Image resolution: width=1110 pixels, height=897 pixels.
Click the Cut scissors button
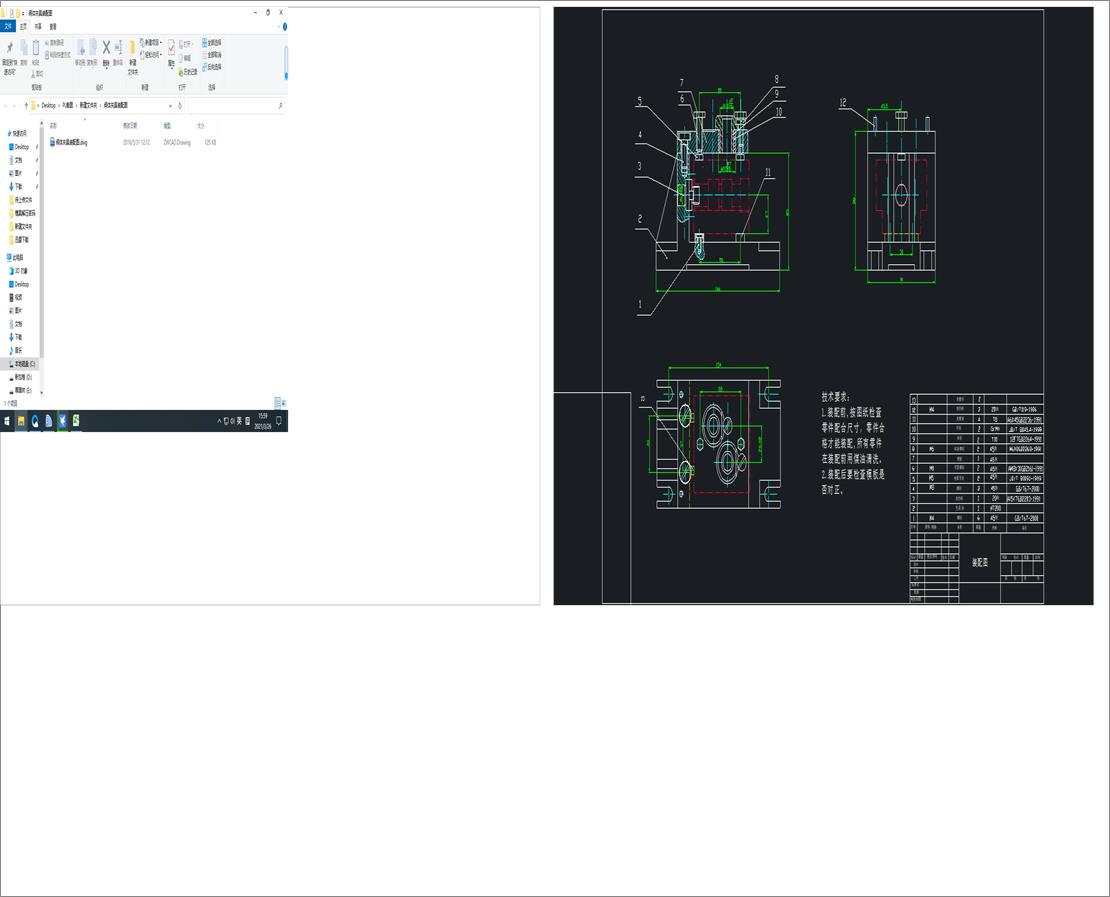click(37, 73)
